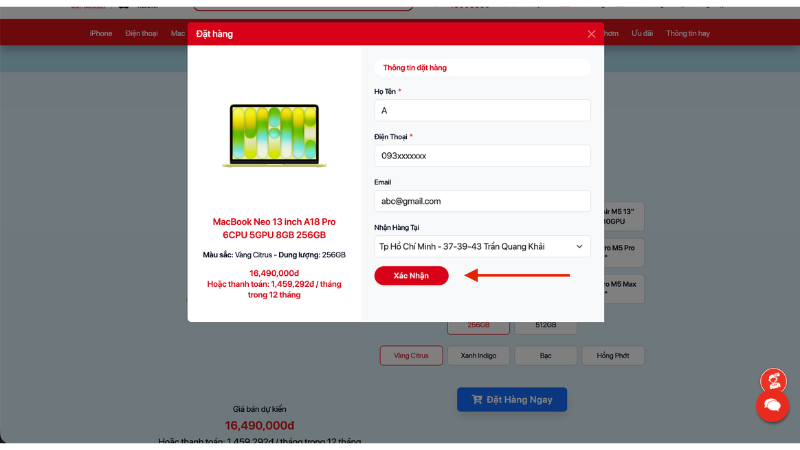Screen dimensions: 800x450
Task: Close the Đặt hàng dialog
Action: point(591,34)
